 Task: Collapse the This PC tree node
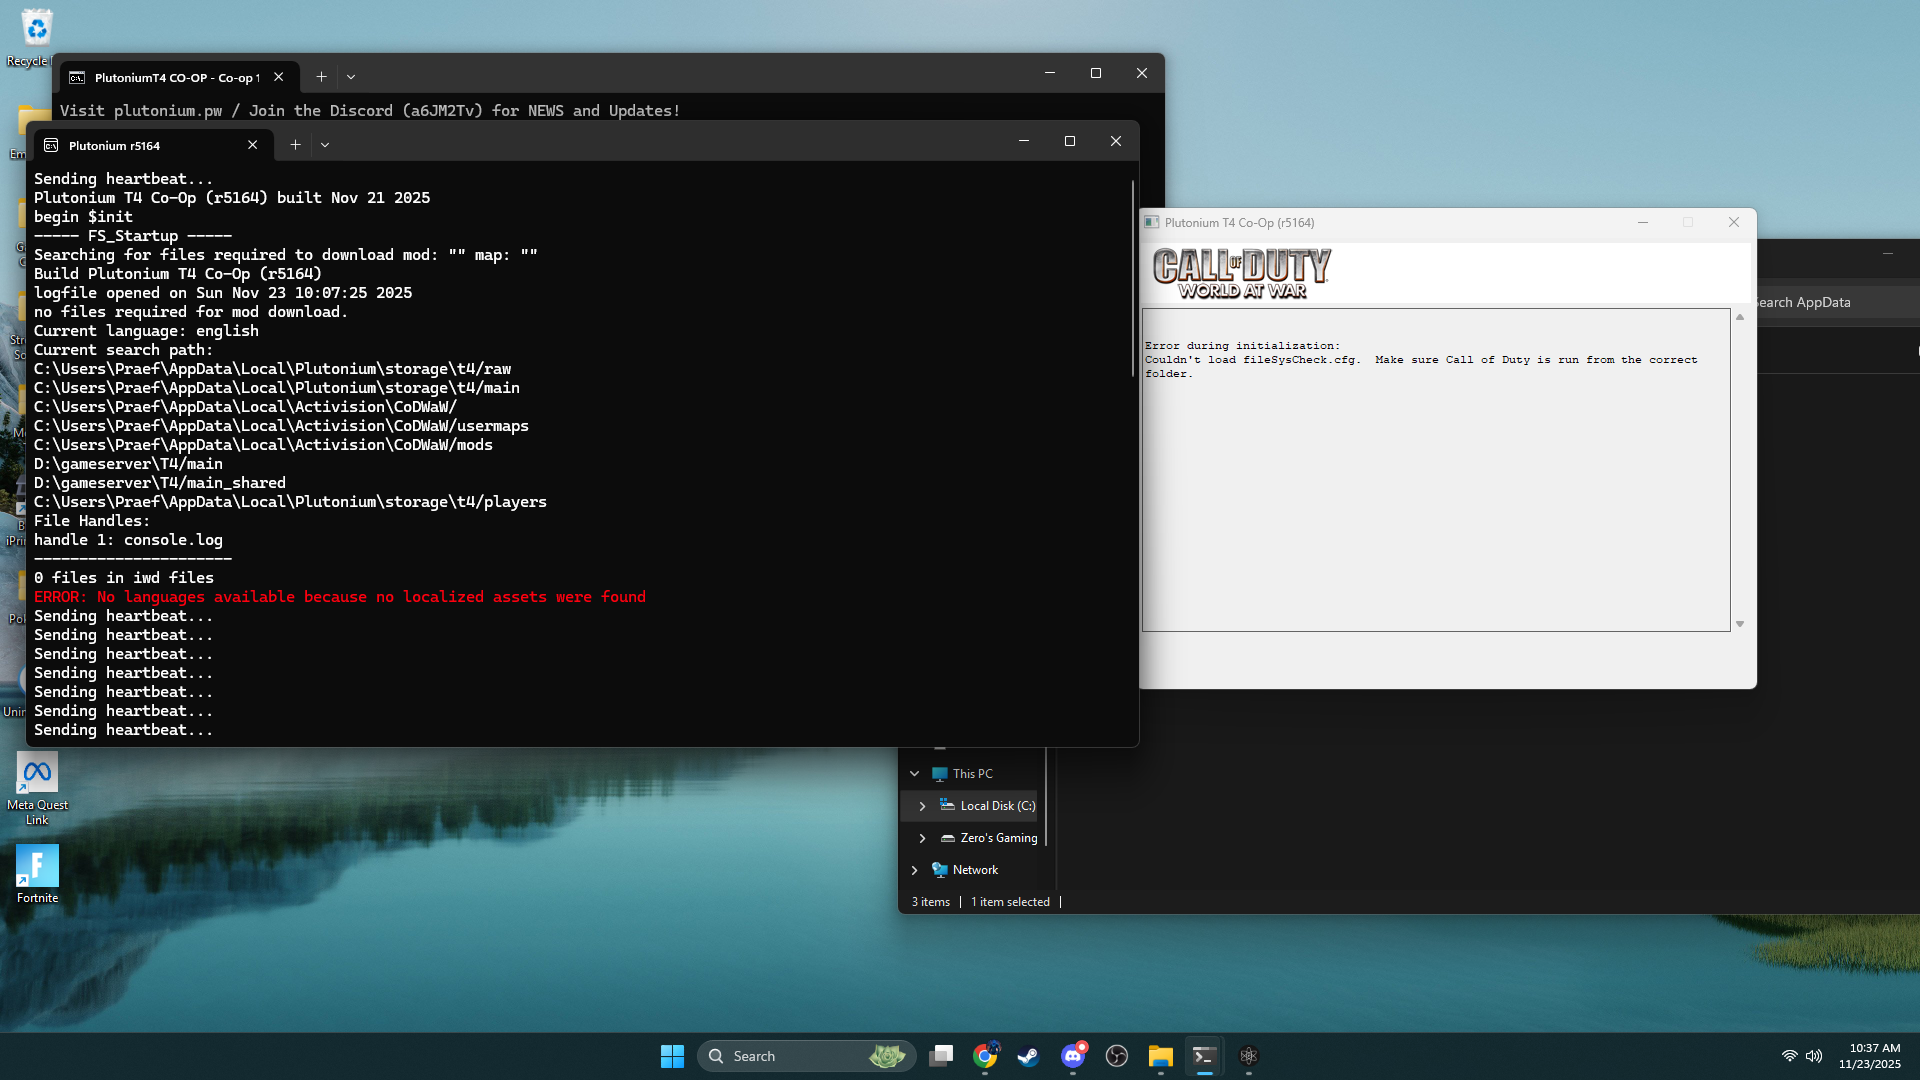click(914, 774)
